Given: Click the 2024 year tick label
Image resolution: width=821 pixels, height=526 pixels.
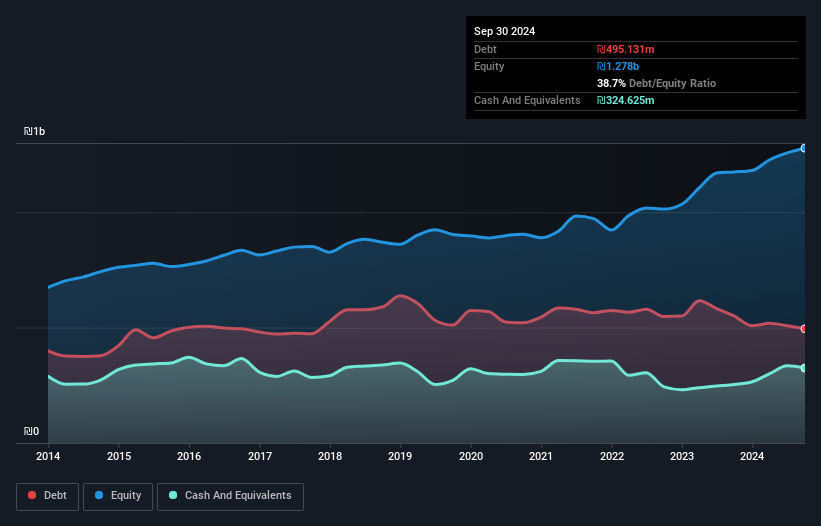Looking at the screenshot, I should [753, 456].
